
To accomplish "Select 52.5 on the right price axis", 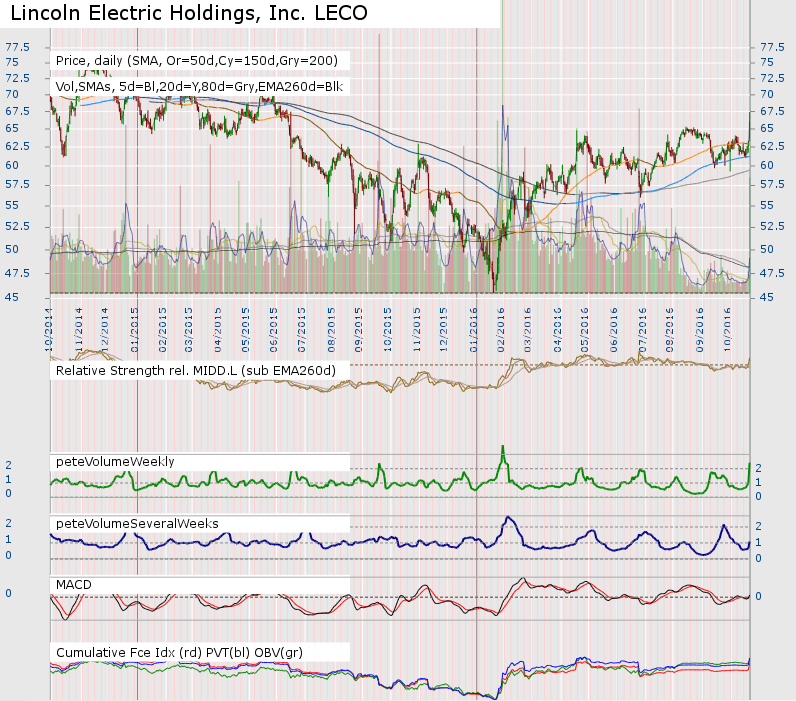I will point(773,226).
